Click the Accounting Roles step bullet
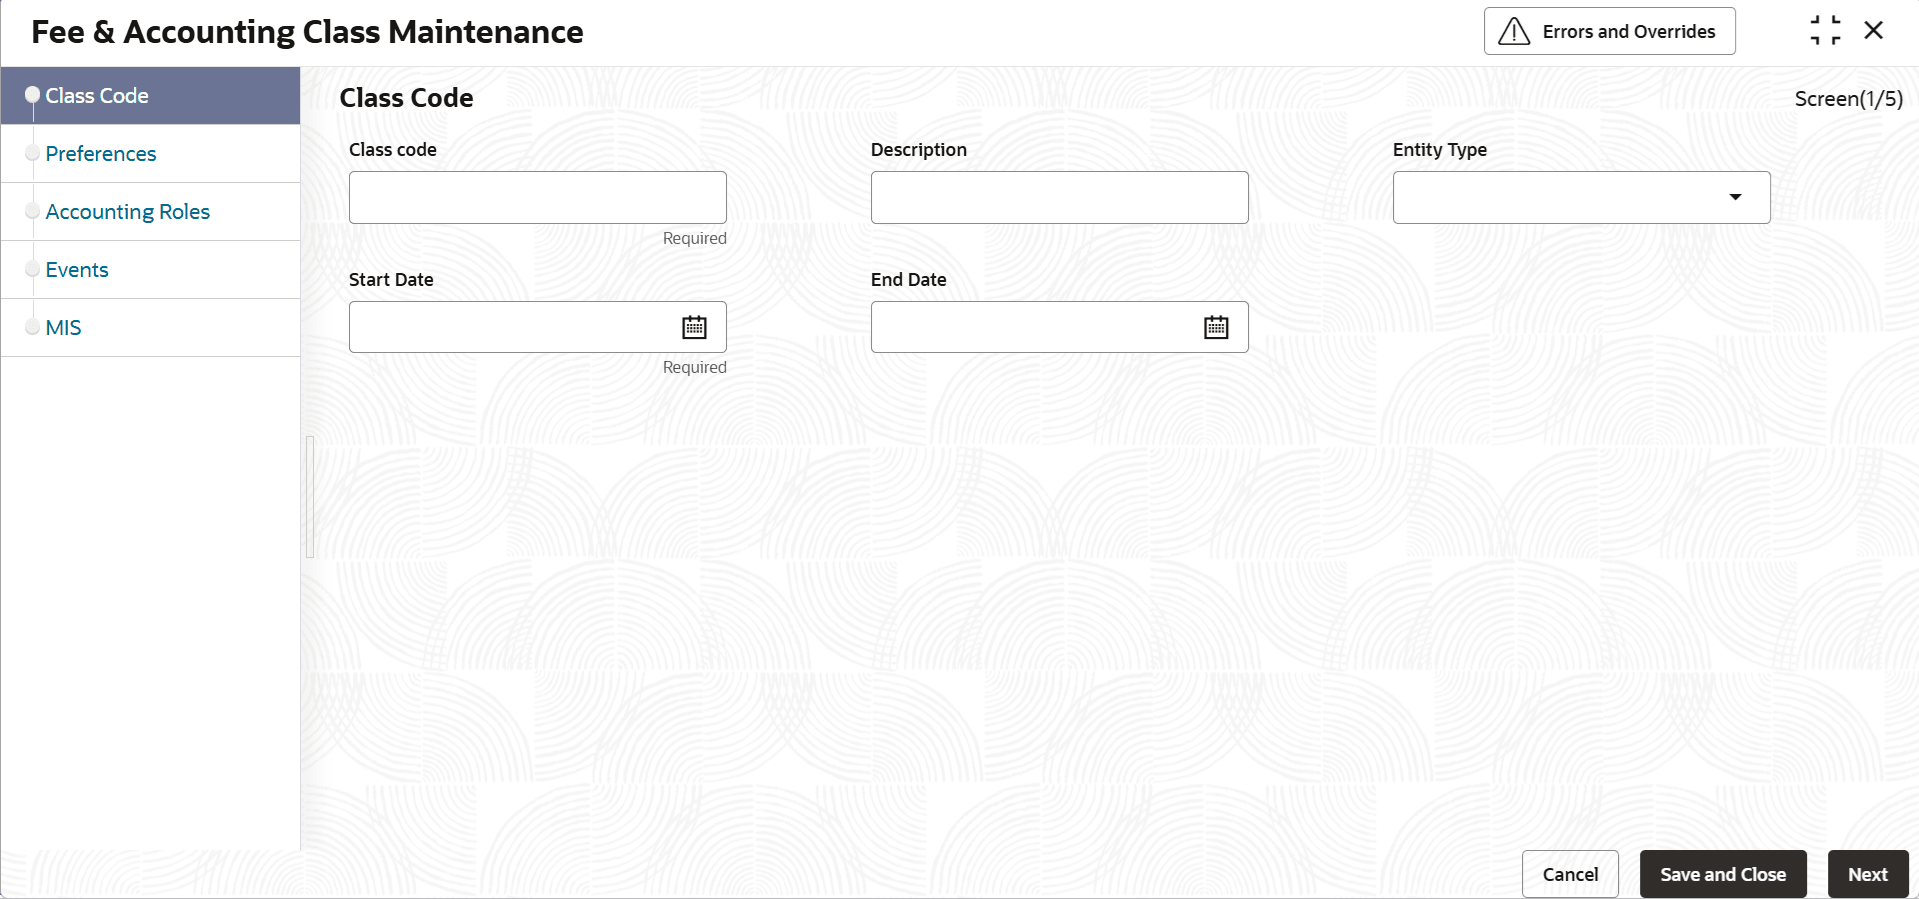 33,212
